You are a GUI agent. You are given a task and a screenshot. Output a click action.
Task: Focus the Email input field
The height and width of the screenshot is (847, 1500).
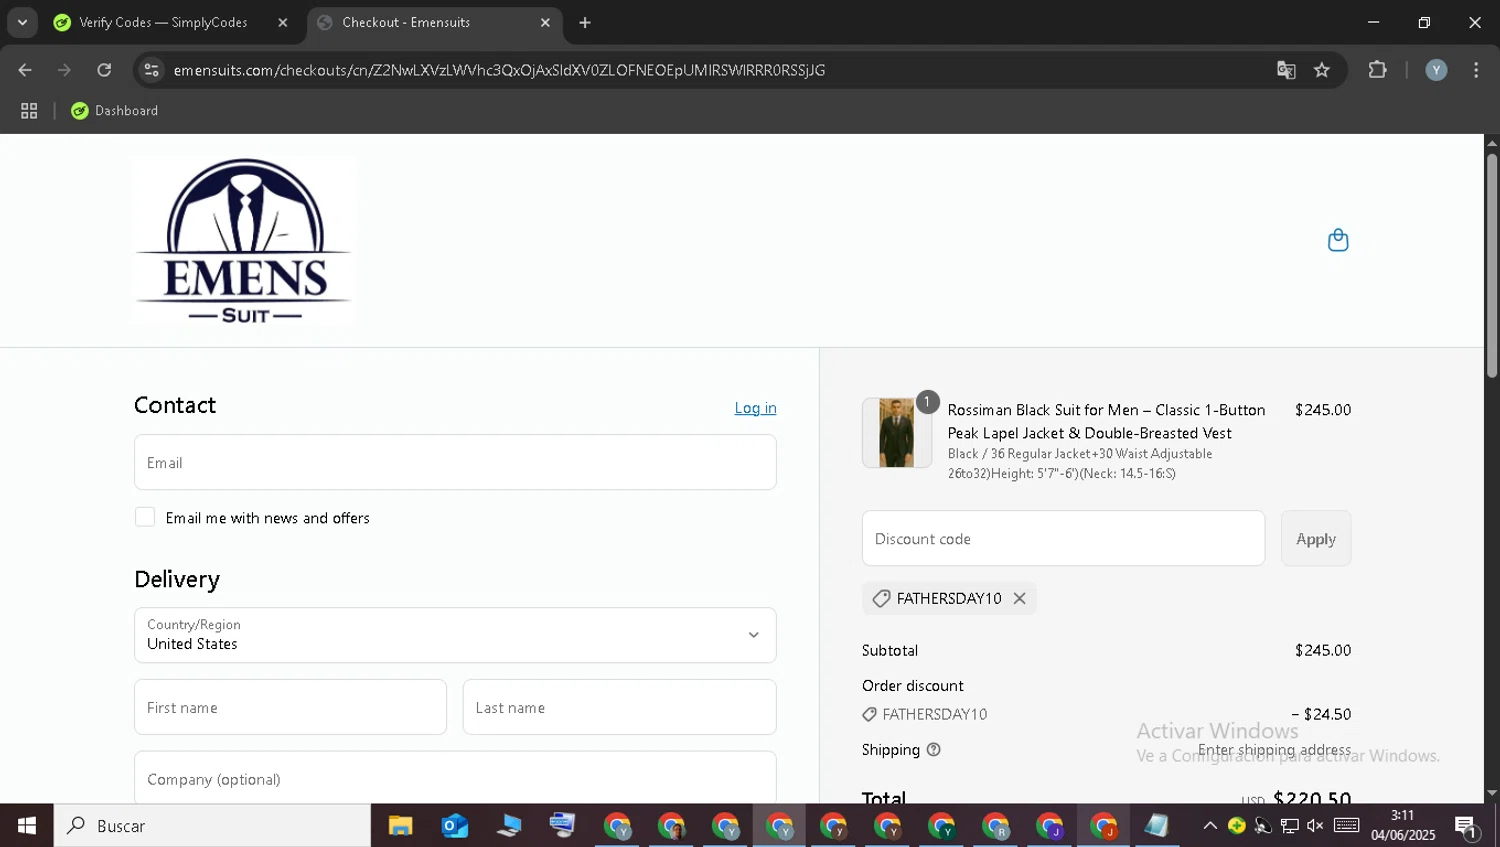tap(455, 462)
